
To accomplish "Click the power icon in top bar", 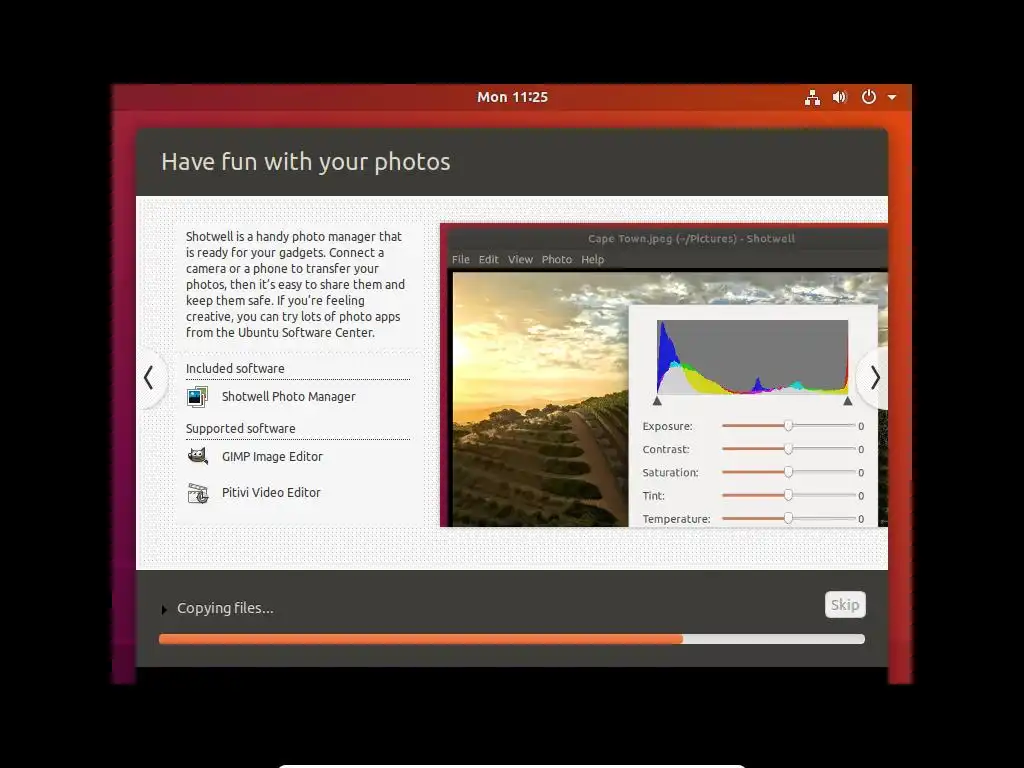I will (869, 97).
